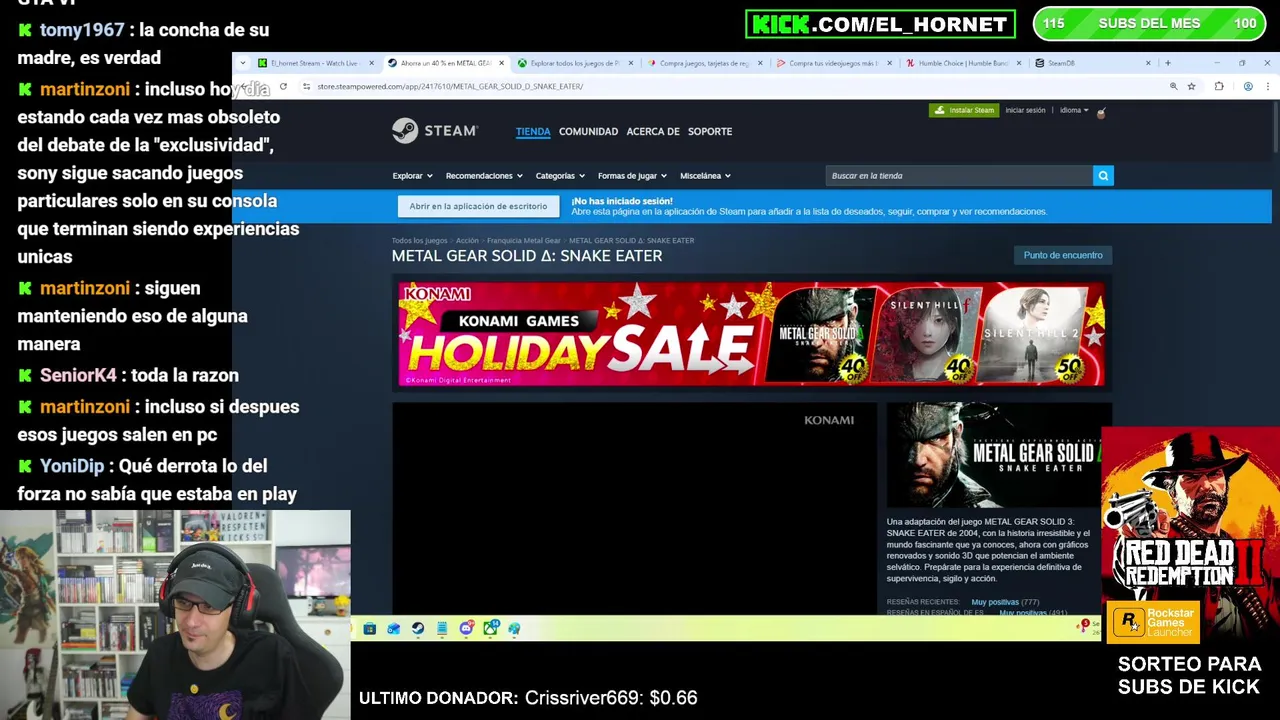Click the Todos los juegos breadcrumb
This screenshot has height=720, width=1280.
tap(419, 240)
